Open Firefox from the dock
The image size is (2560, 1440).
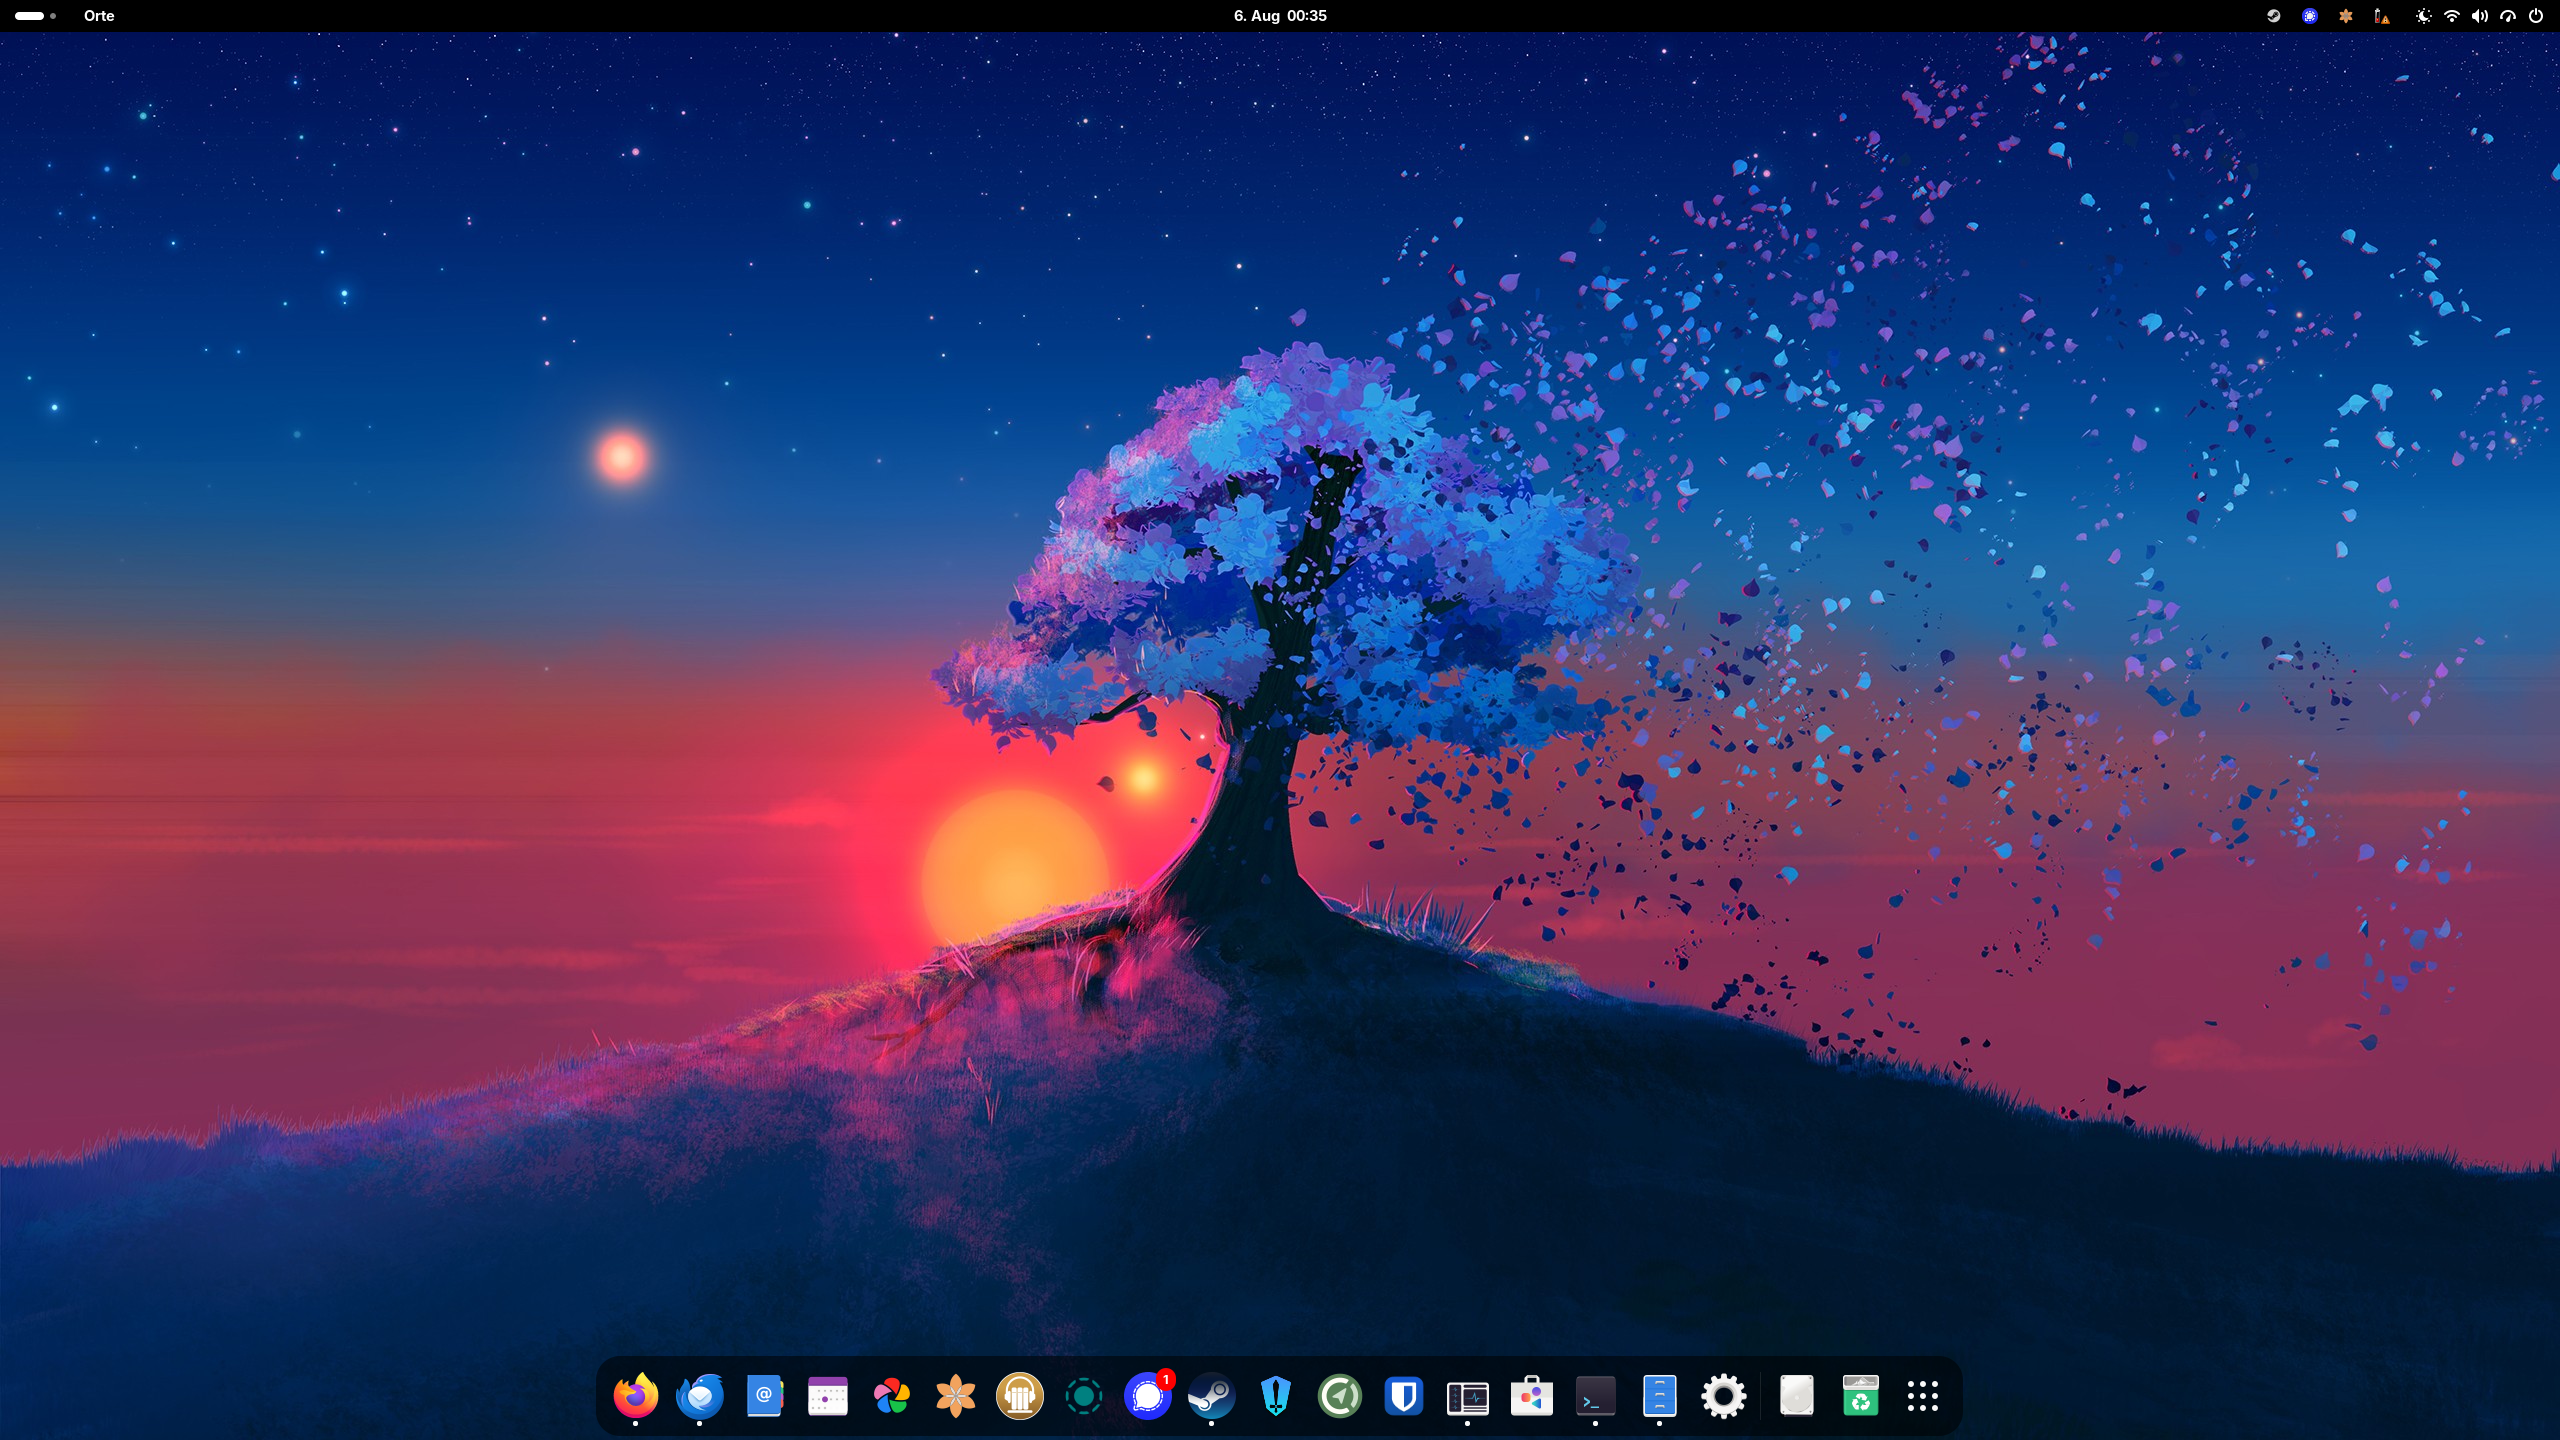point(636,1396)
